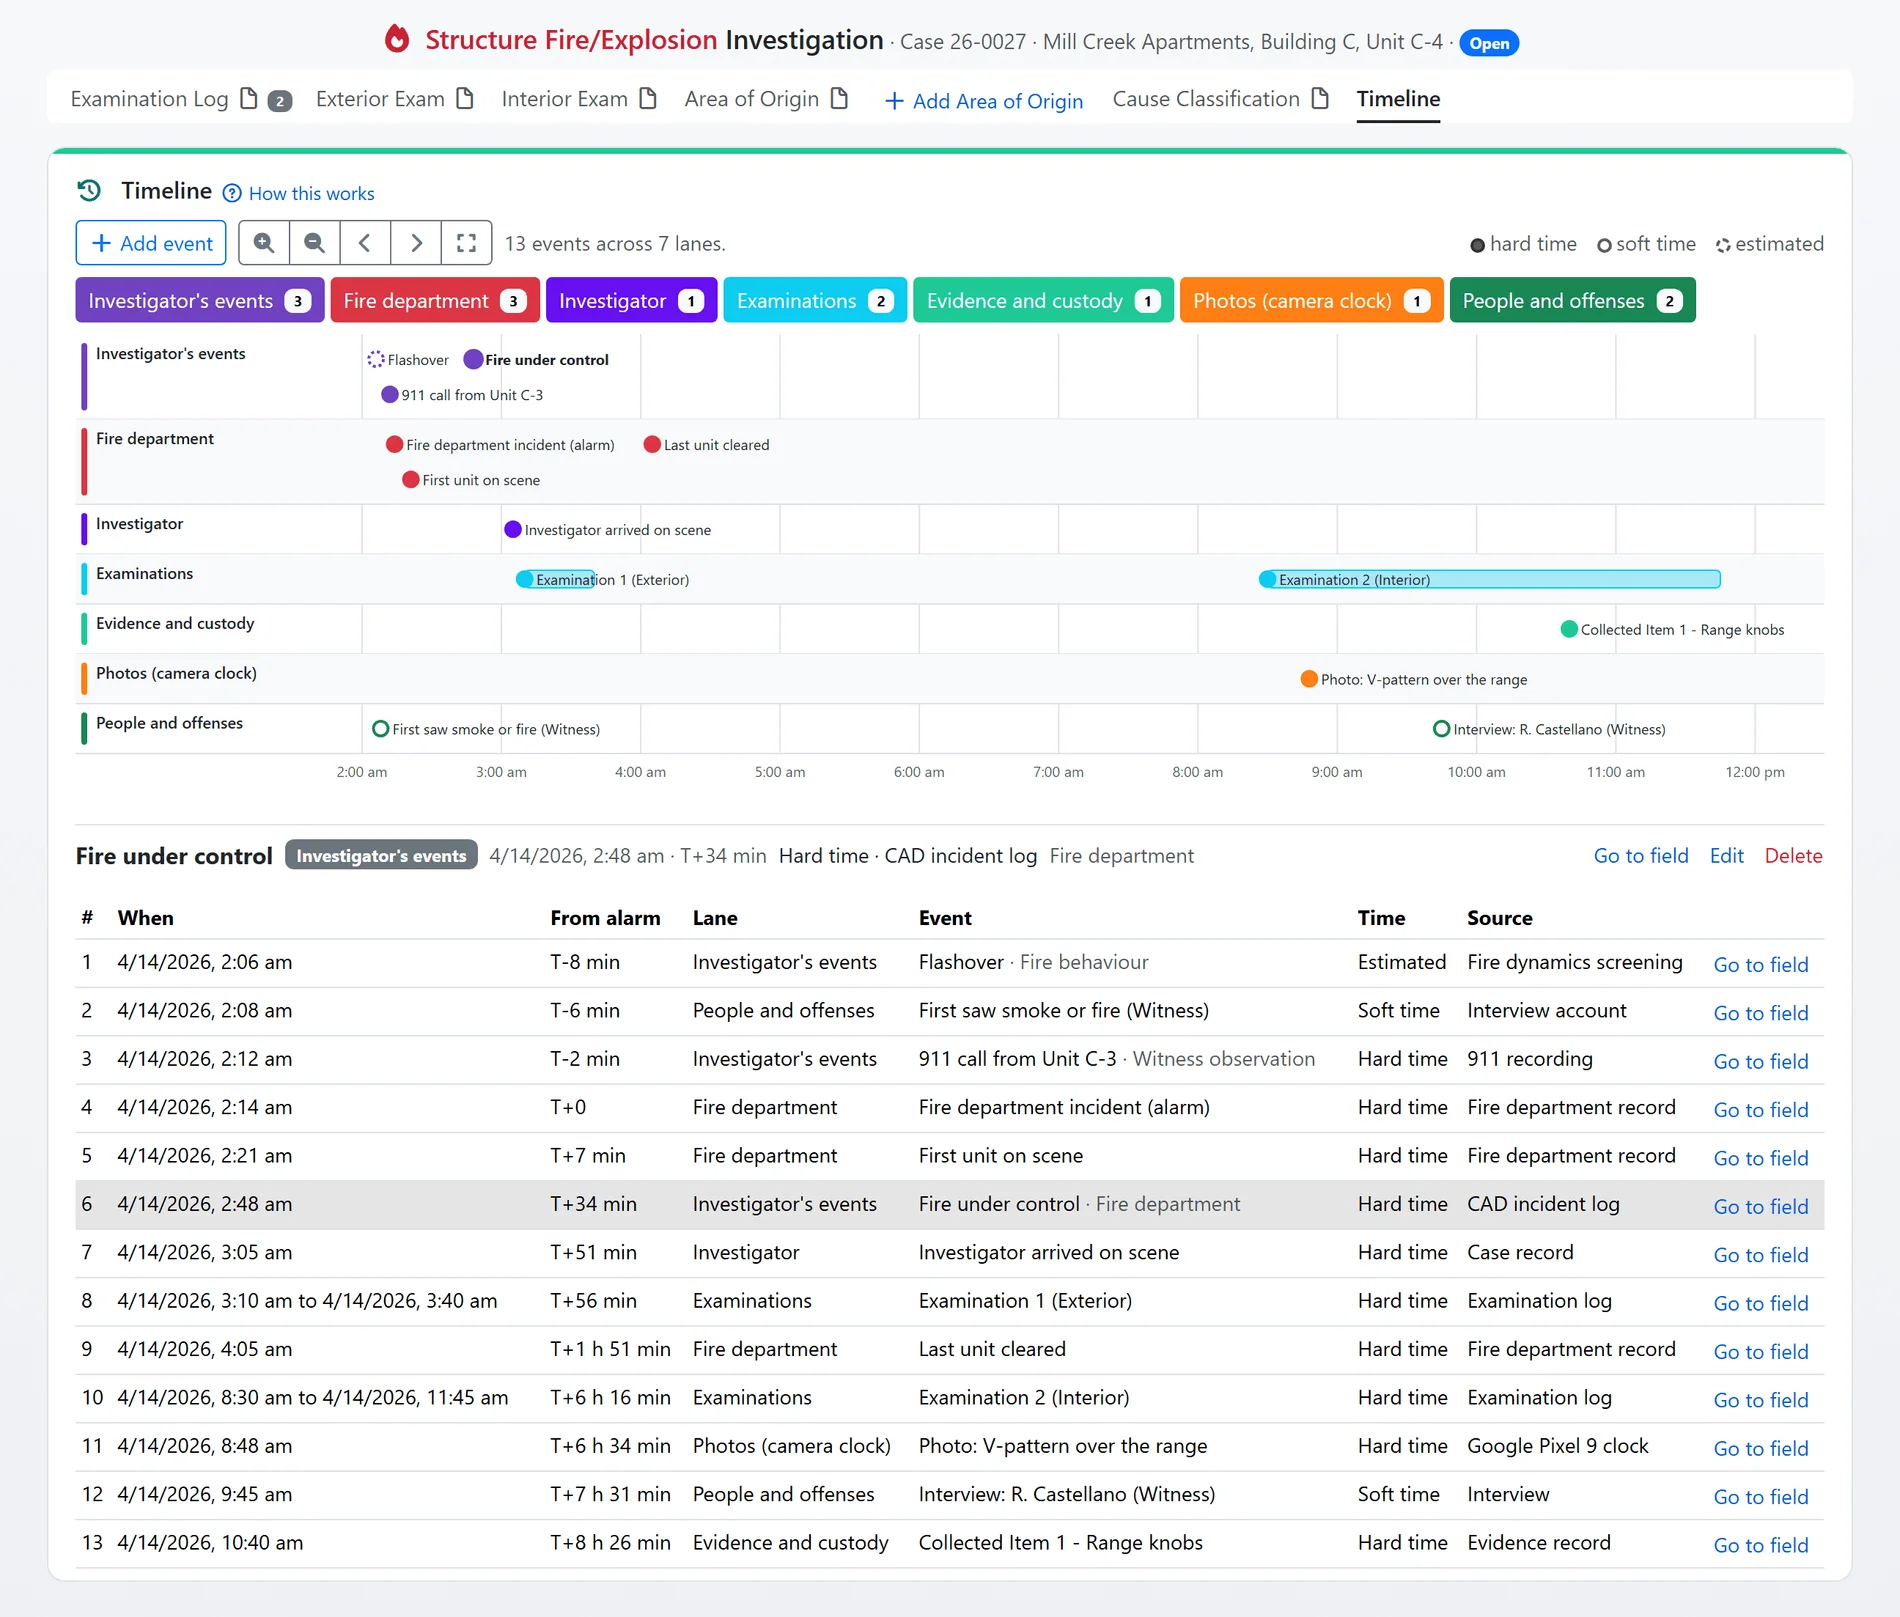
Task: Toggle the Investigator lane filter
Action: click(x=632, y=300)
